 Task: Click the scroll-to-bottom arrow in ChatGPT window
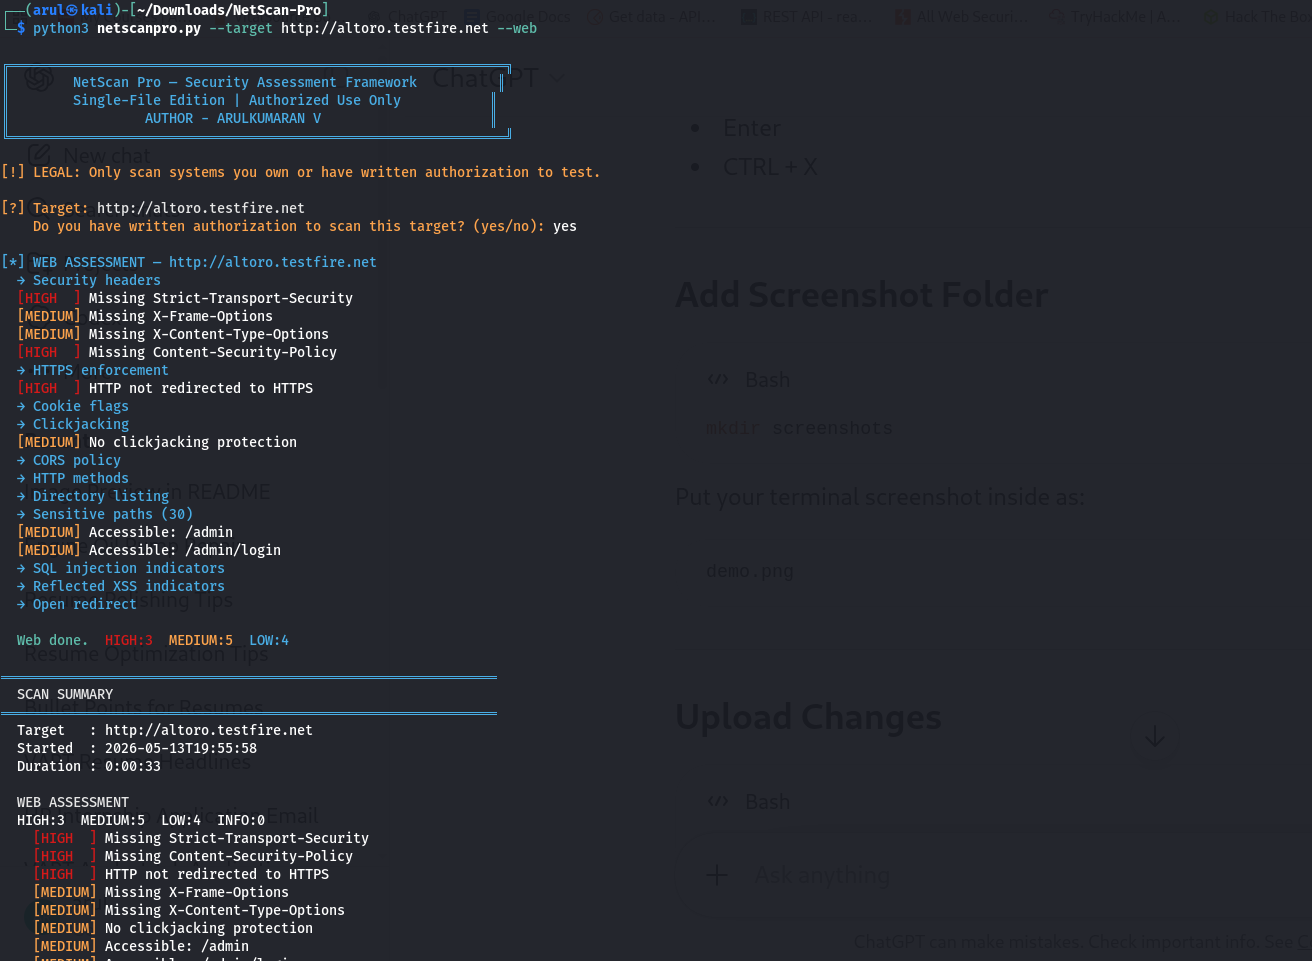1155,738
